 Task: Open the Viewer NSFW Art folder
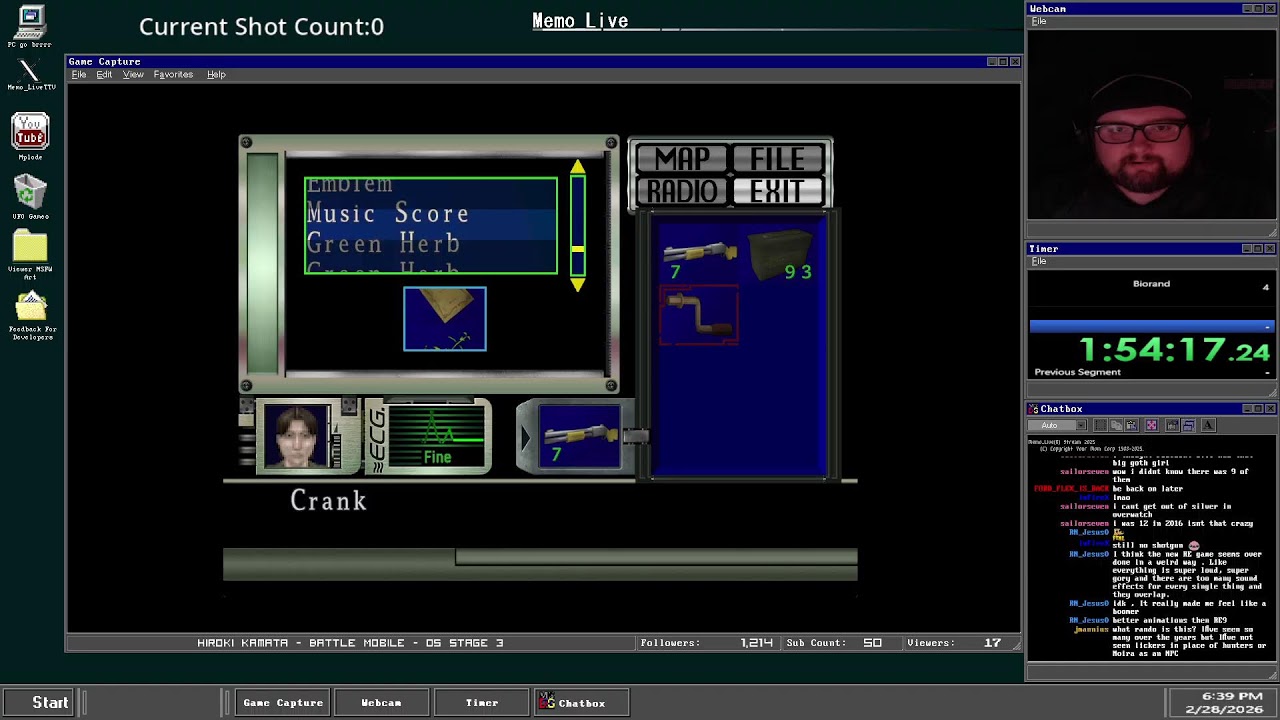click(30, 256)
